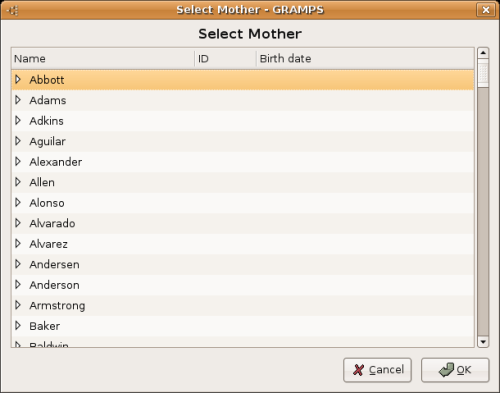
Task: Click the vertical scrollbar thumb
Action: (x=483, y=73)
